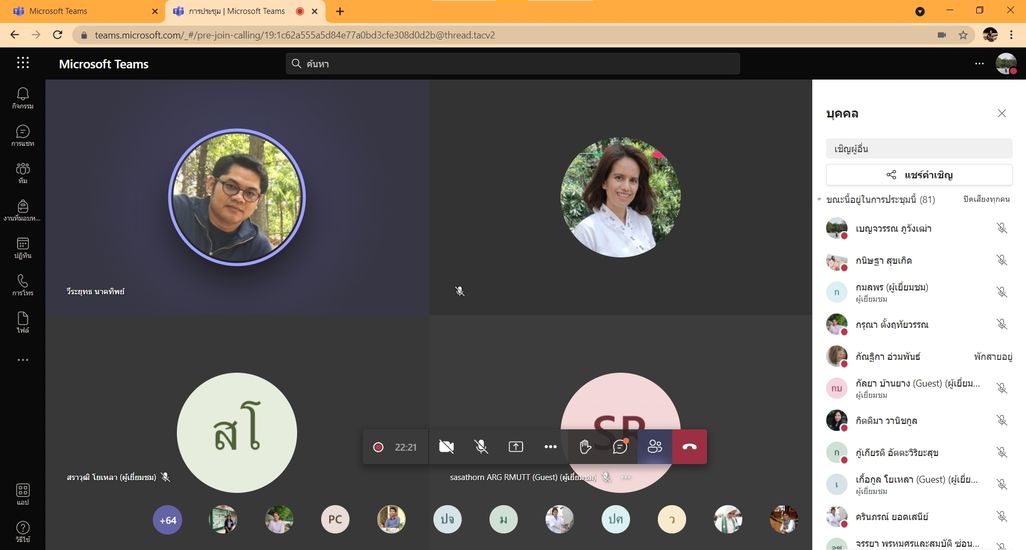Viewport: 1026px width, 550px height.
Task: Click the PC participant avatar thumbnail
Action: coord(335,520)
